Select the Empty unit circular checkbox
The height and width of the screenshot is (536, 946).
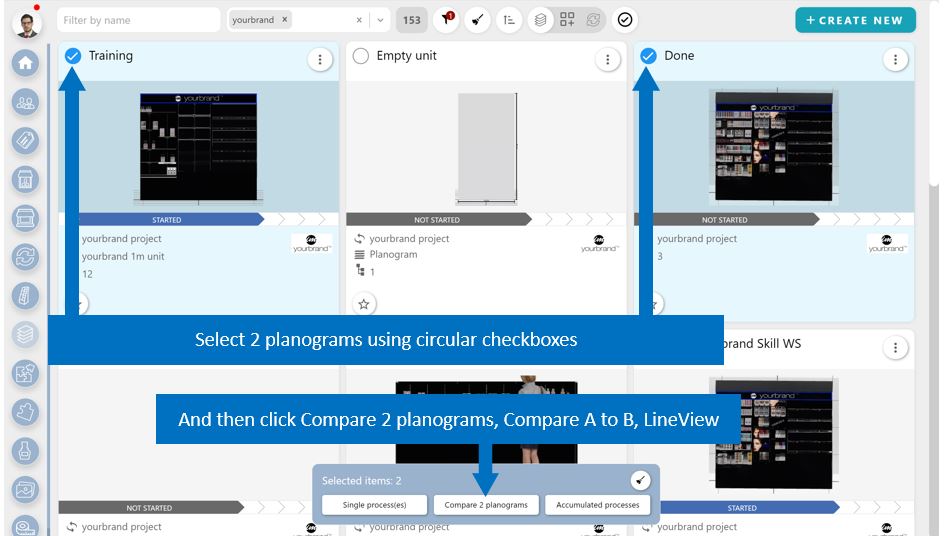pyautogui.click(x=361, y=56)
